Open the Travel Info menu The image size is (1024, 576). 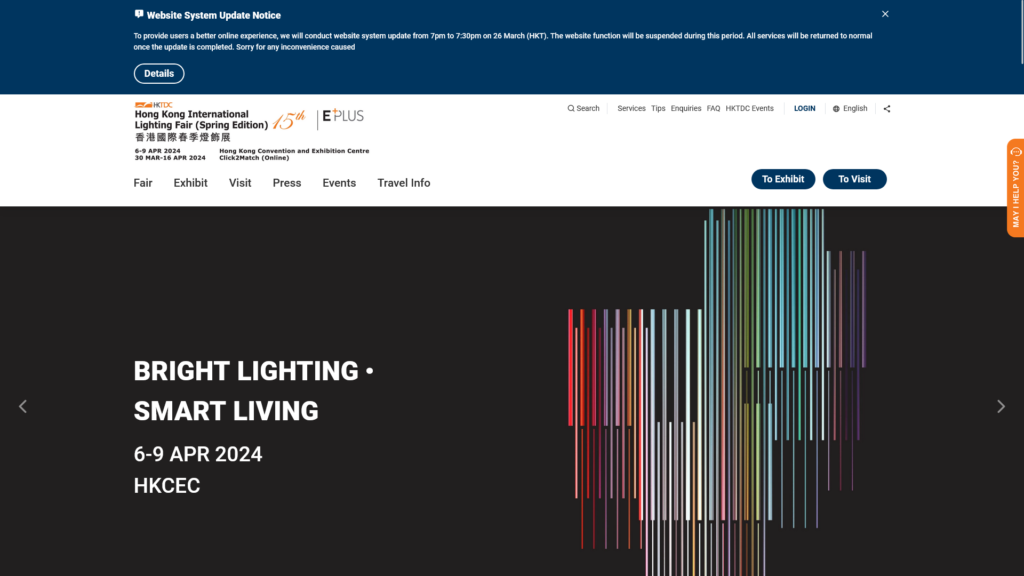(x=404, y=183)
